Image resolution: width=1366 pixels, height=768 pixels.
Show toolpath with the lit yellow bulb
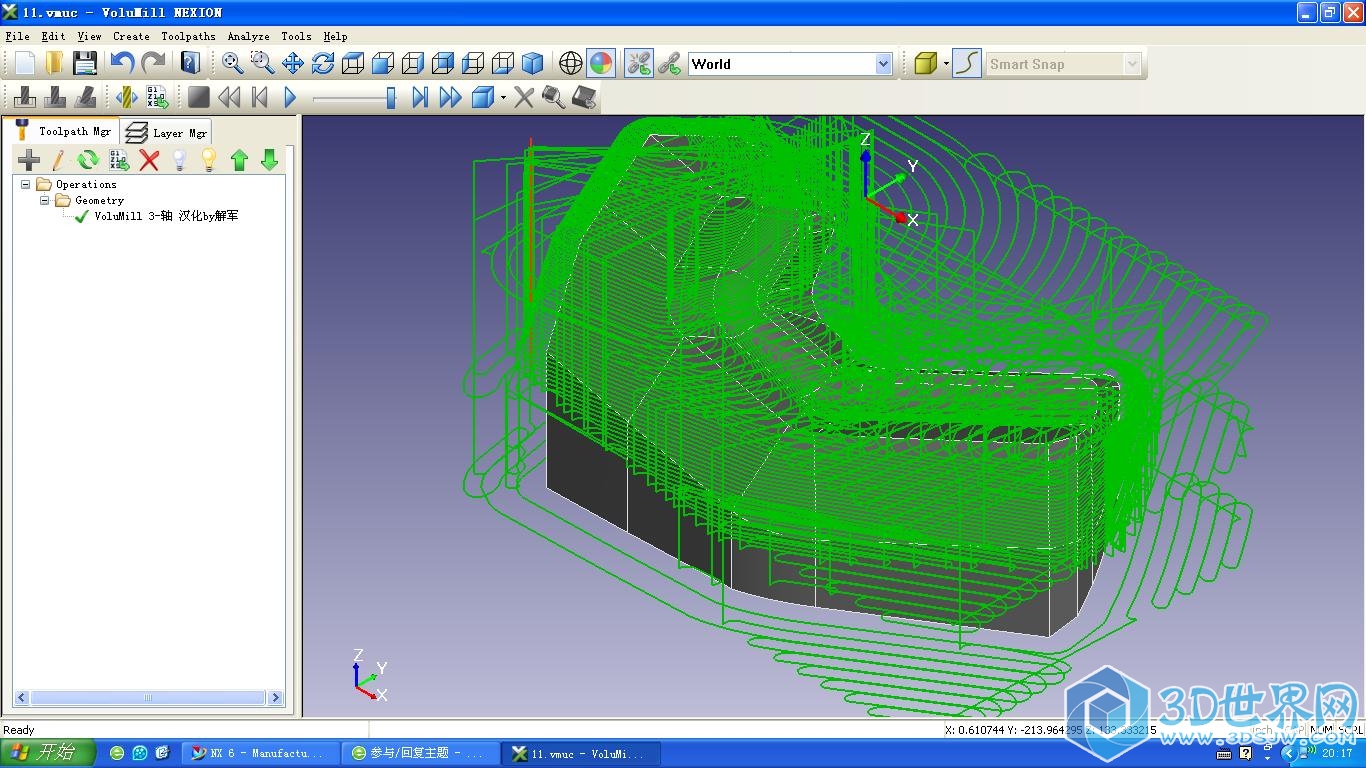point(208,159)
